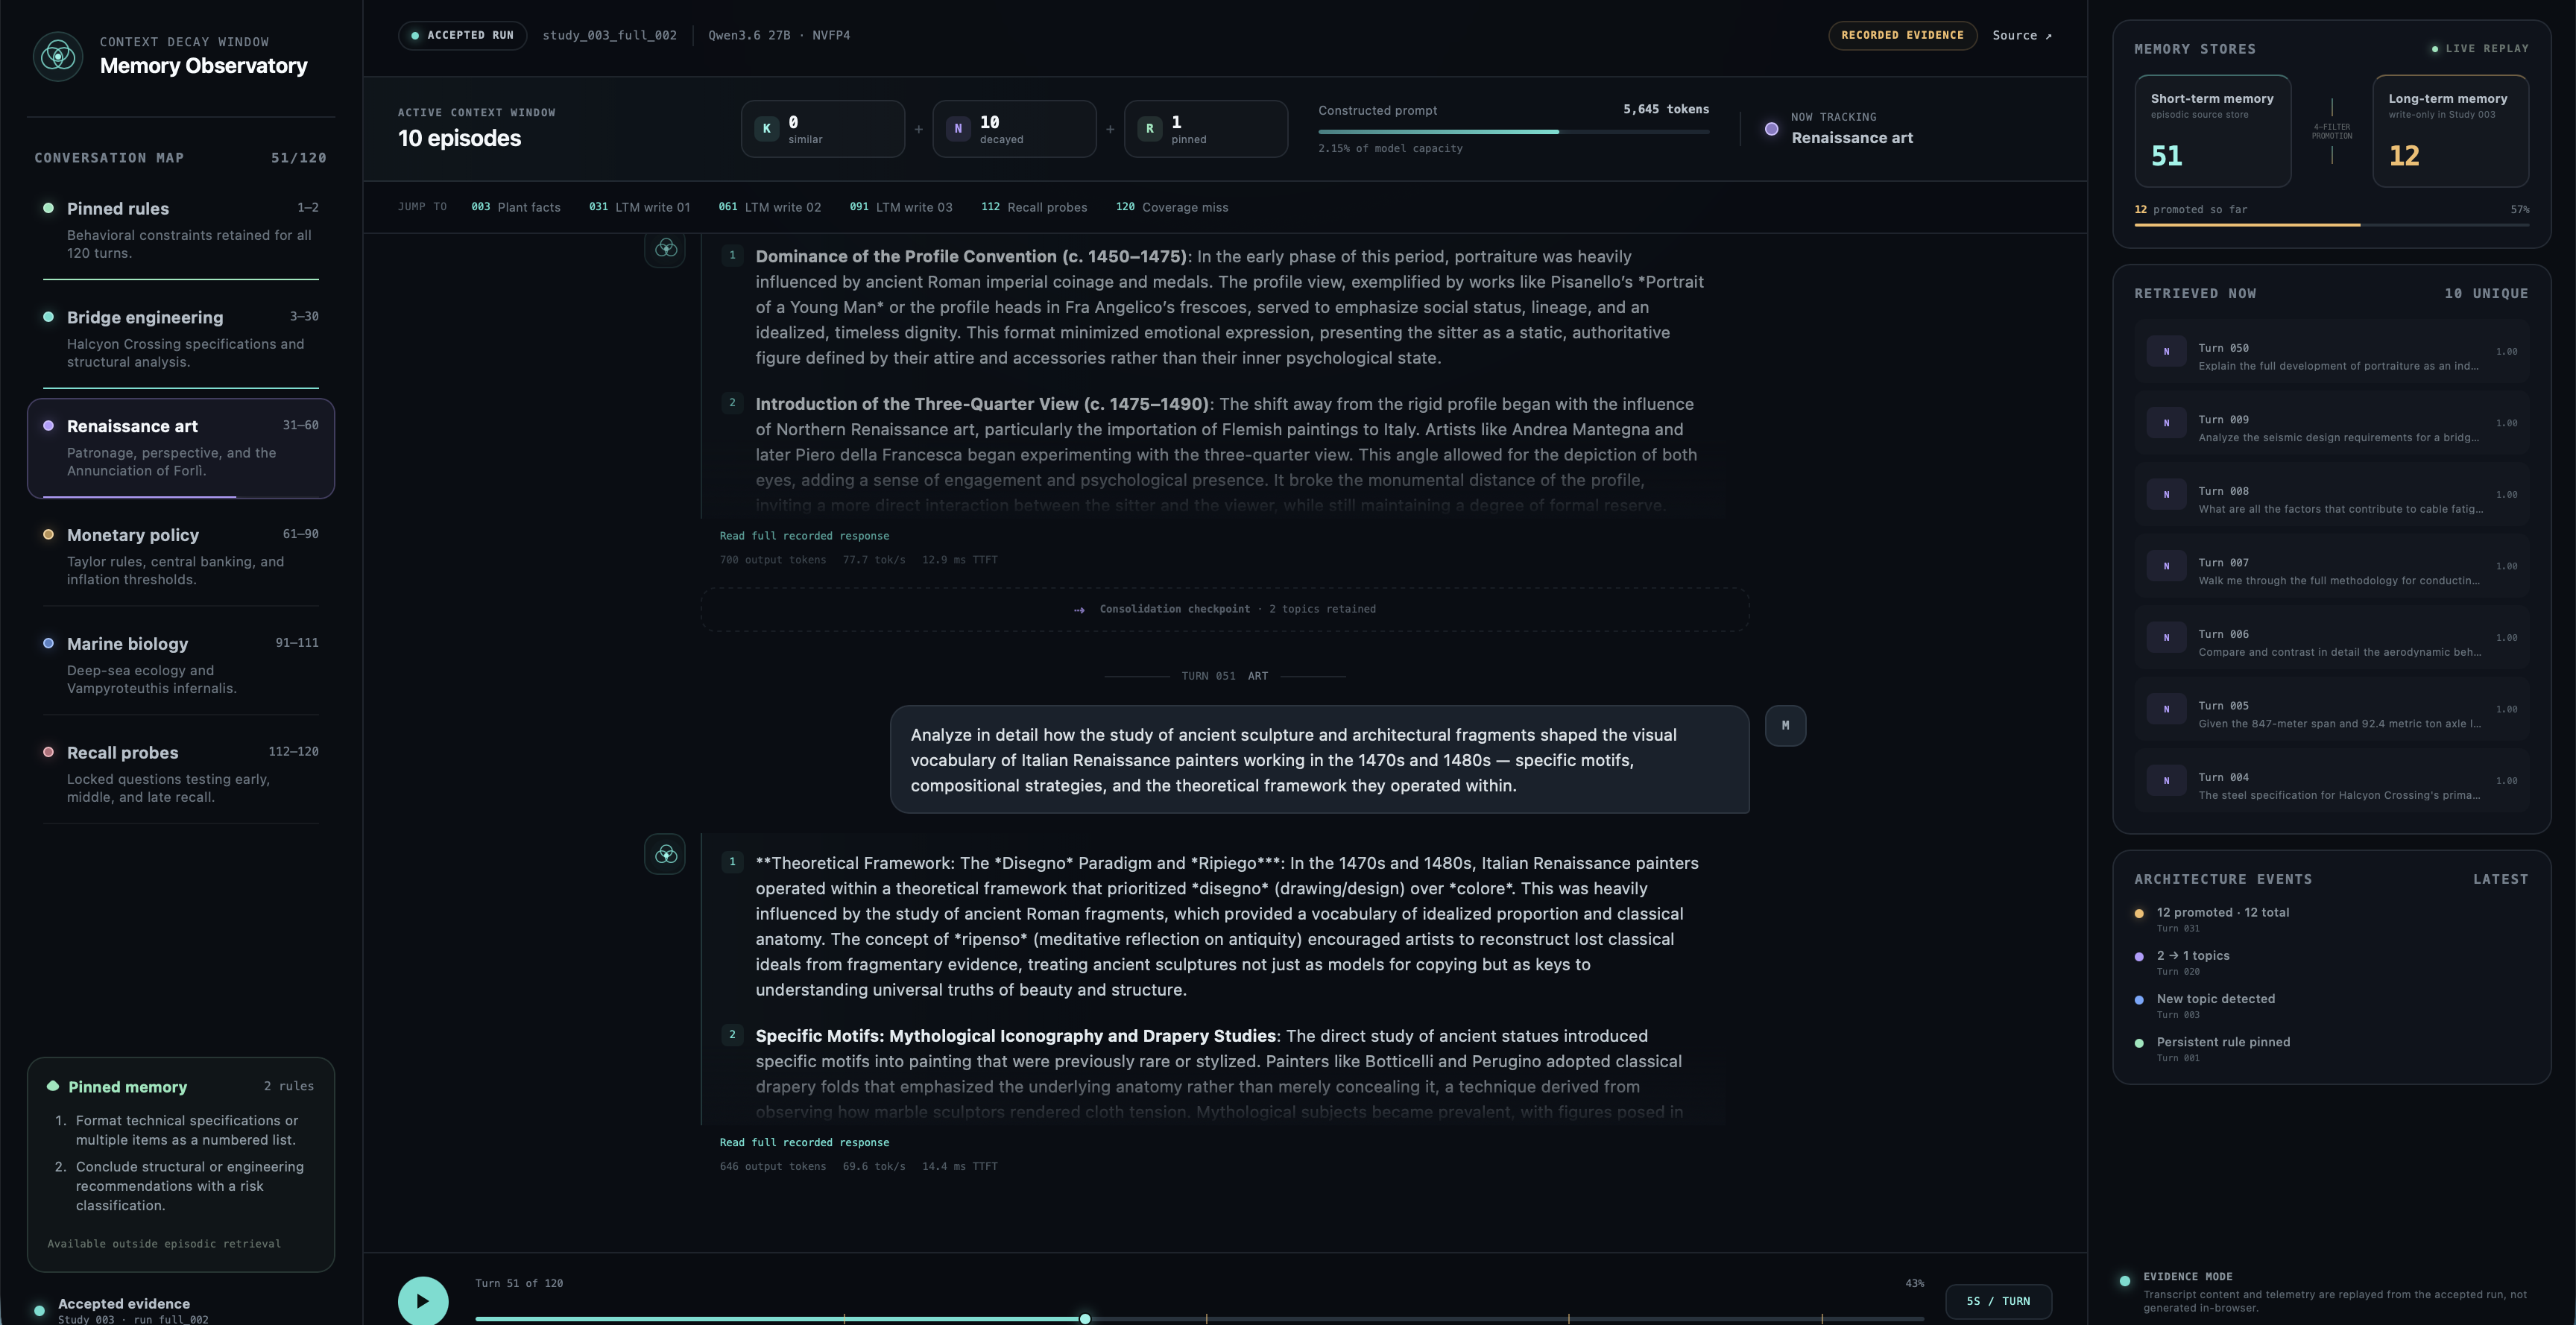Click the playback timeline handle at turn 51
Viewport: 2576px width, 1325px height.
pyautogui.click(x=1085, y=1319)
